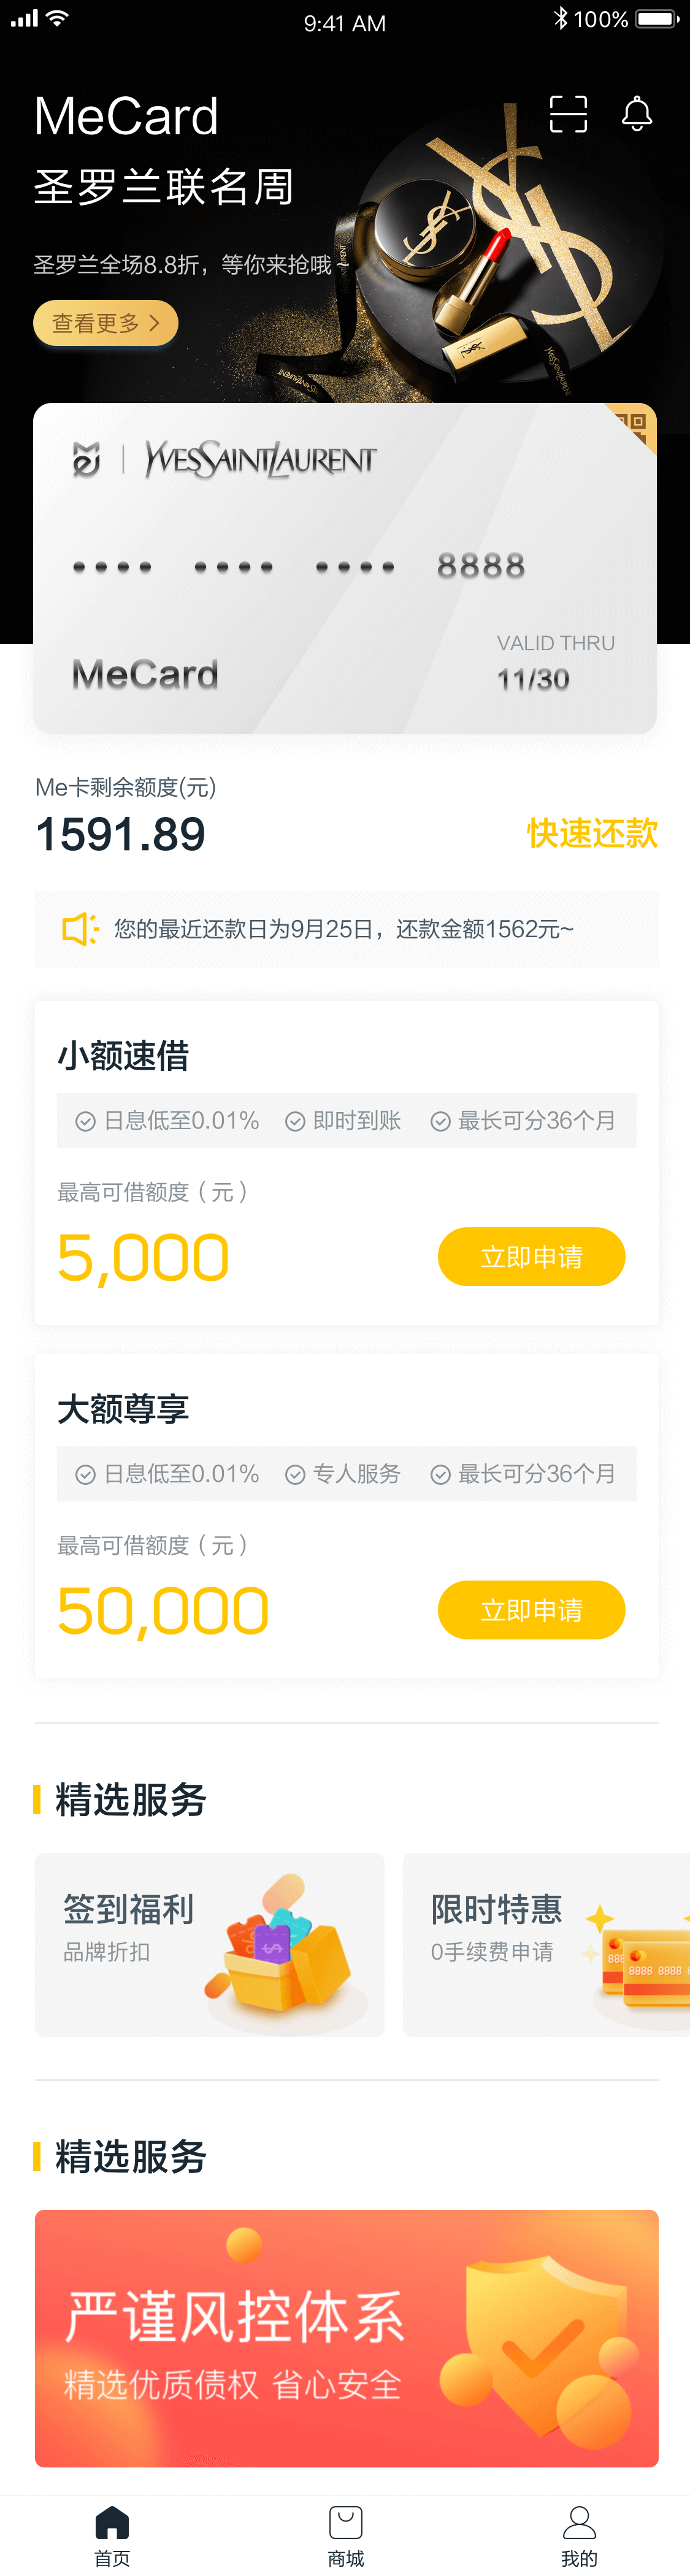The image size is (690, 2576).
Task: Open the notifications bell
Action: tap(637, 115)
